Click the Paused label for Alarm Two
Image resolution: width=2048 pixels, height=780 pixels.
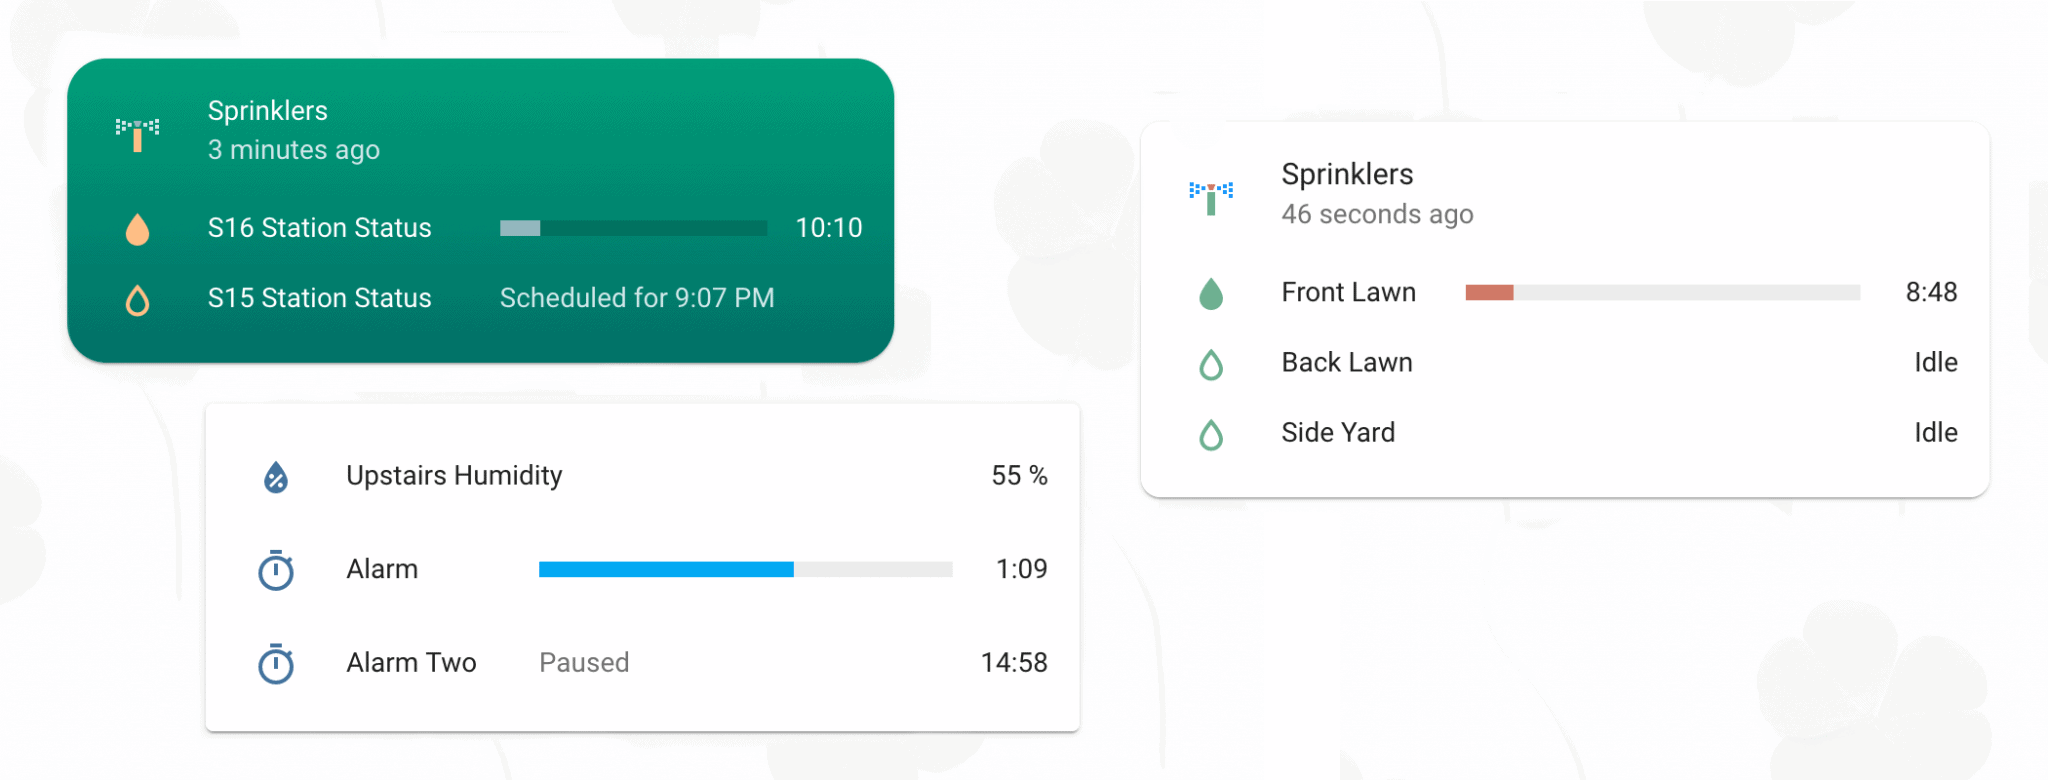pyautogui.click(x=584, y=662)
